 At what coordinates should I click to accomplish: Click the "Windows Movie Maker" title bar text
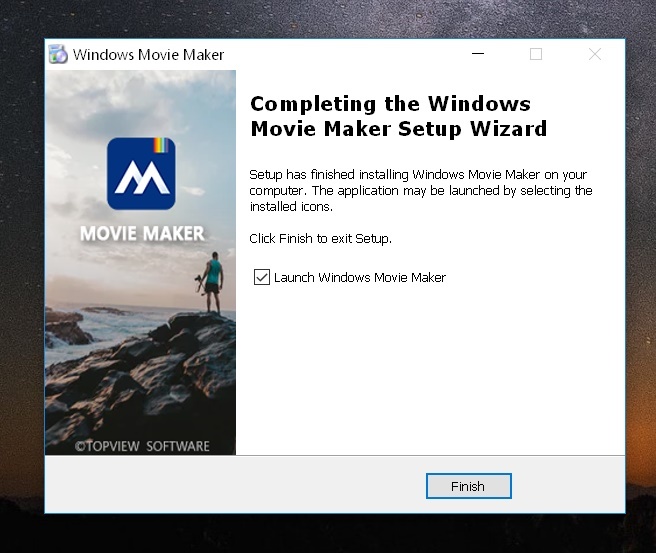pyautogui.click(x=148, y=54)
